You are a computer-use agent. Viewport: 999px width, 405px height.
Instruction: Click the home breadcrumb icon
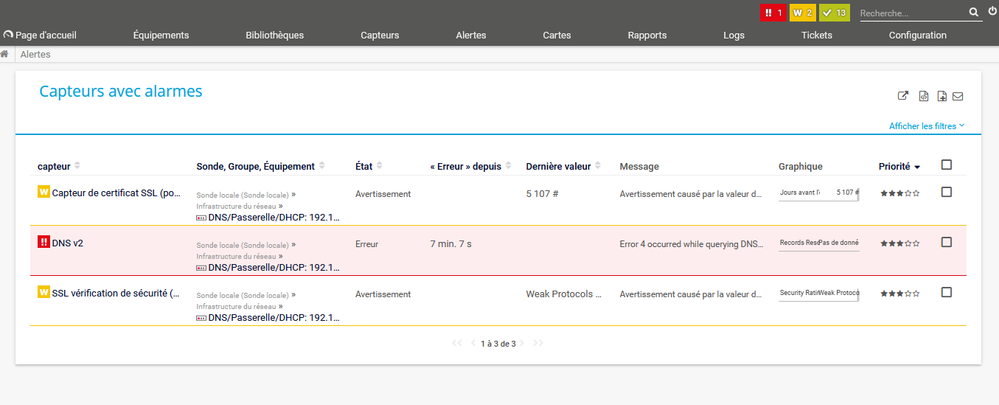tap(6, 54)
